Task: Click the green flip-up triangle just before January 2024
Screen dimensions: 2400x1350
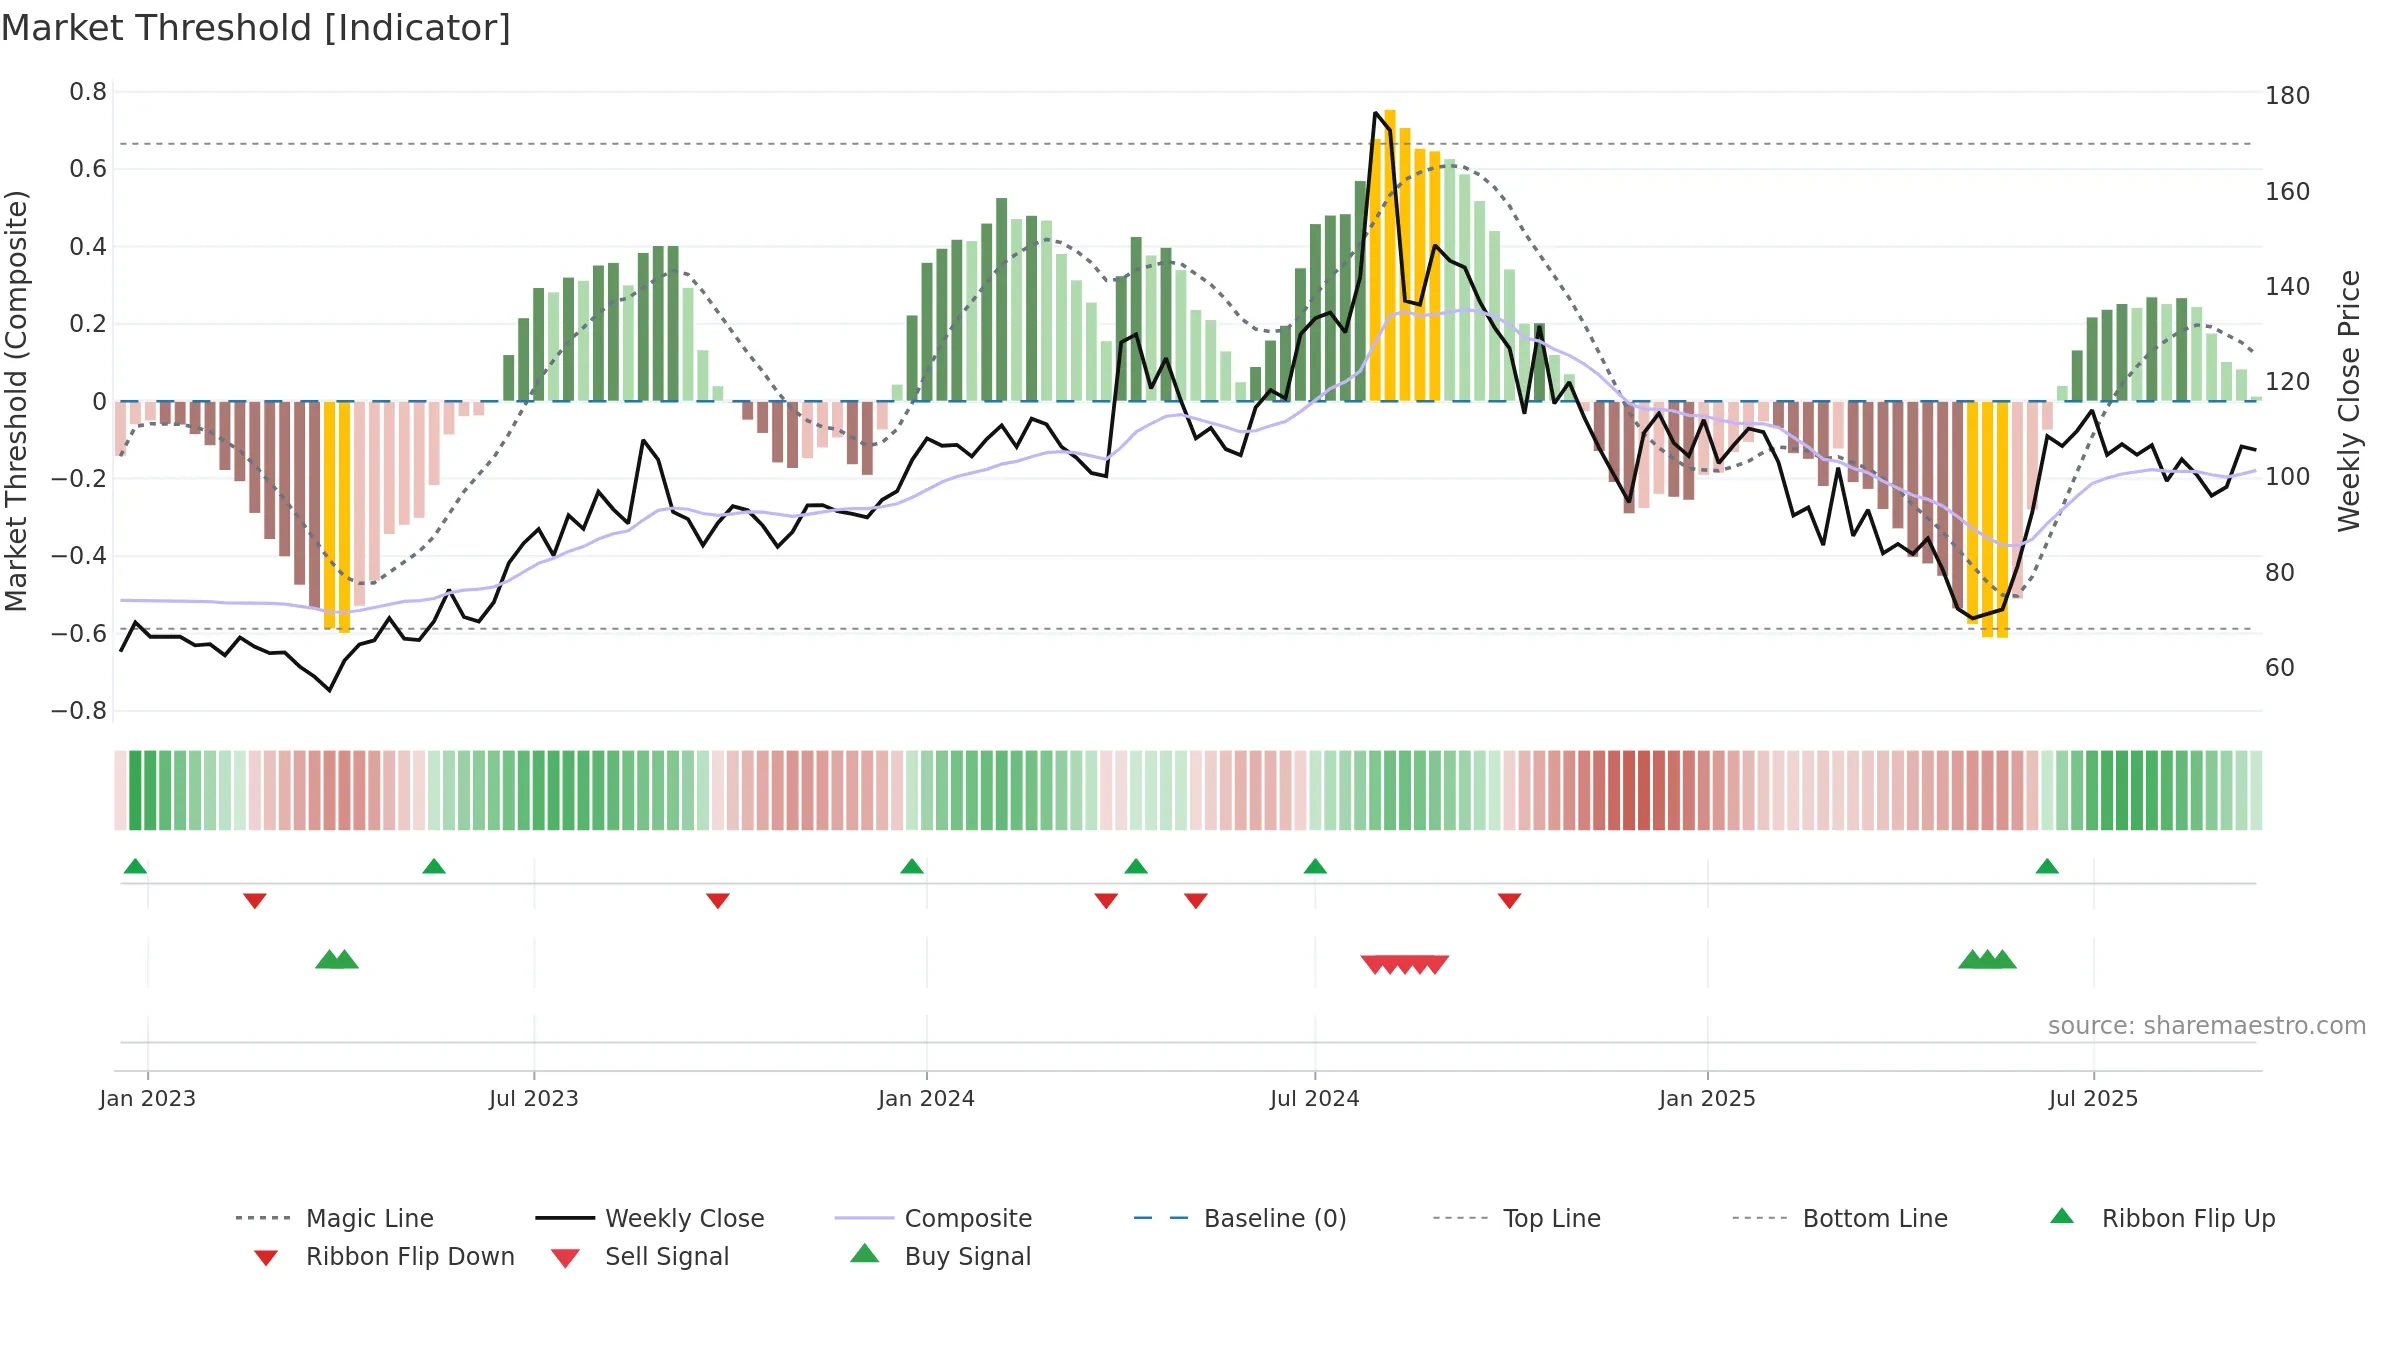Action: [x=912, y=866]
